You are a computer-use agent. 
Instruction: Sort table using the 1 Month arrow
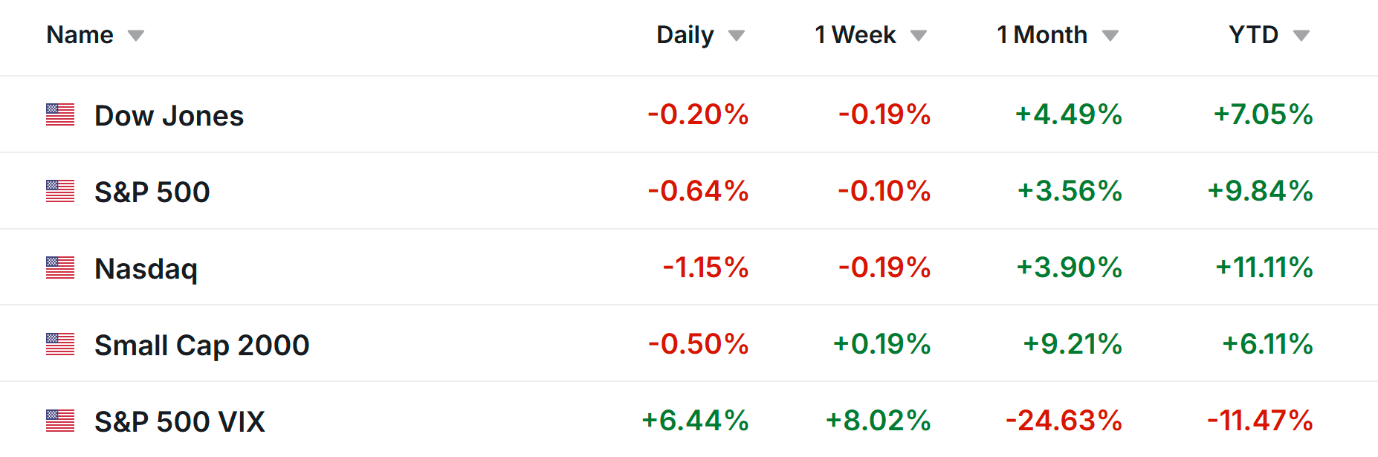click(1110, 36)
